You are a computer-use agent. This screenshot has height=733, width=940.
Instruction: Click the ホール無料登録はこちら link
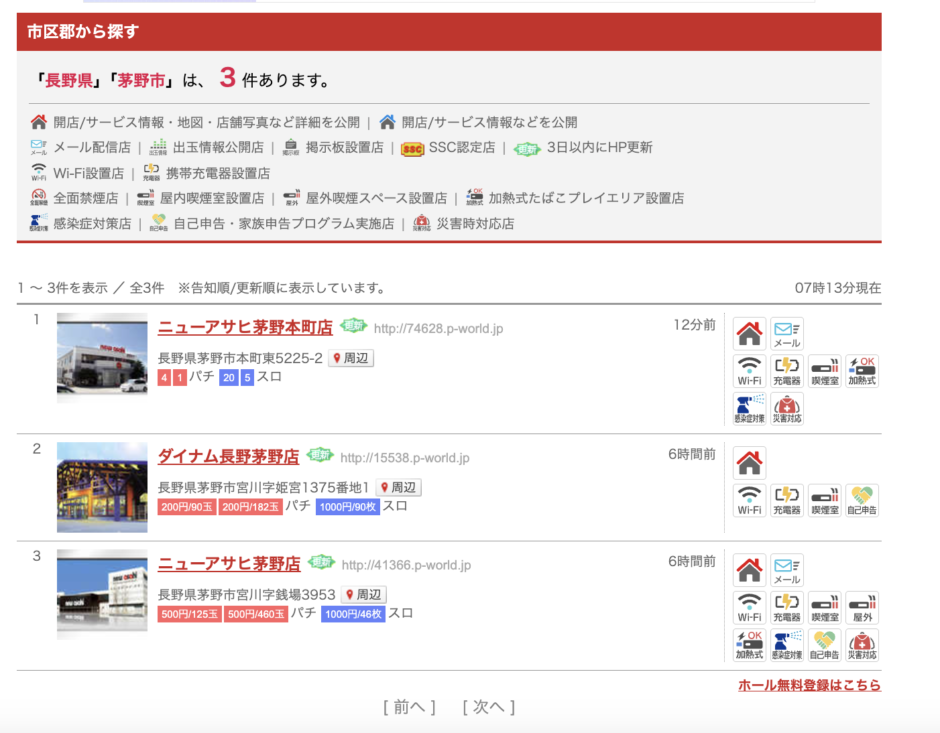coord(809,685)
